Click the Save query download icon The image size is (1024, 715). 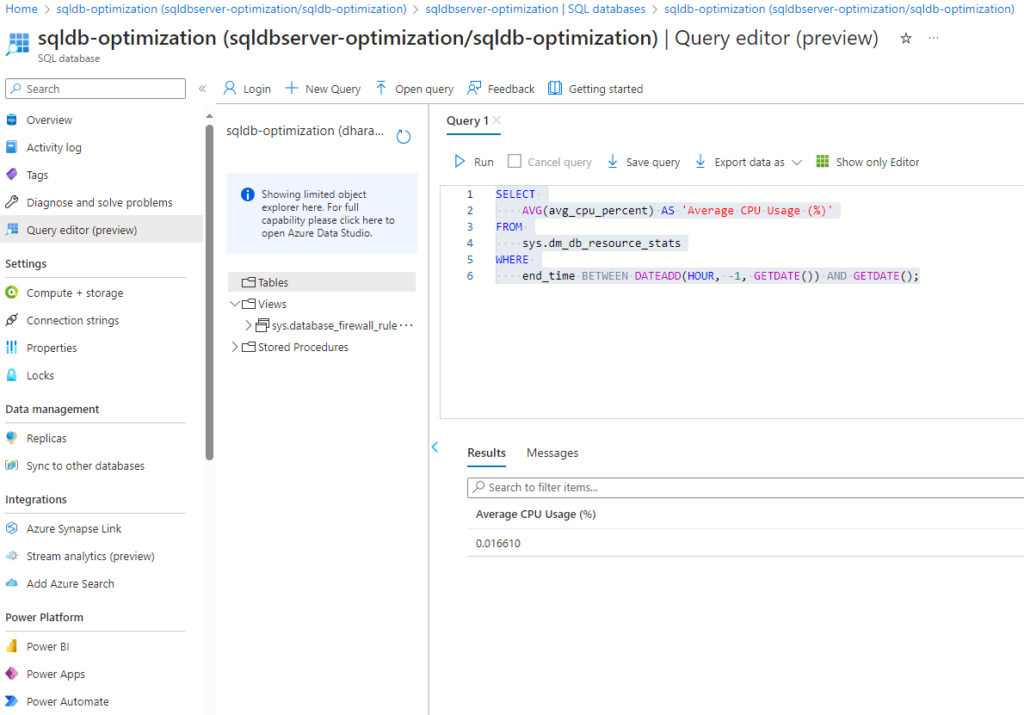point(613,162)
